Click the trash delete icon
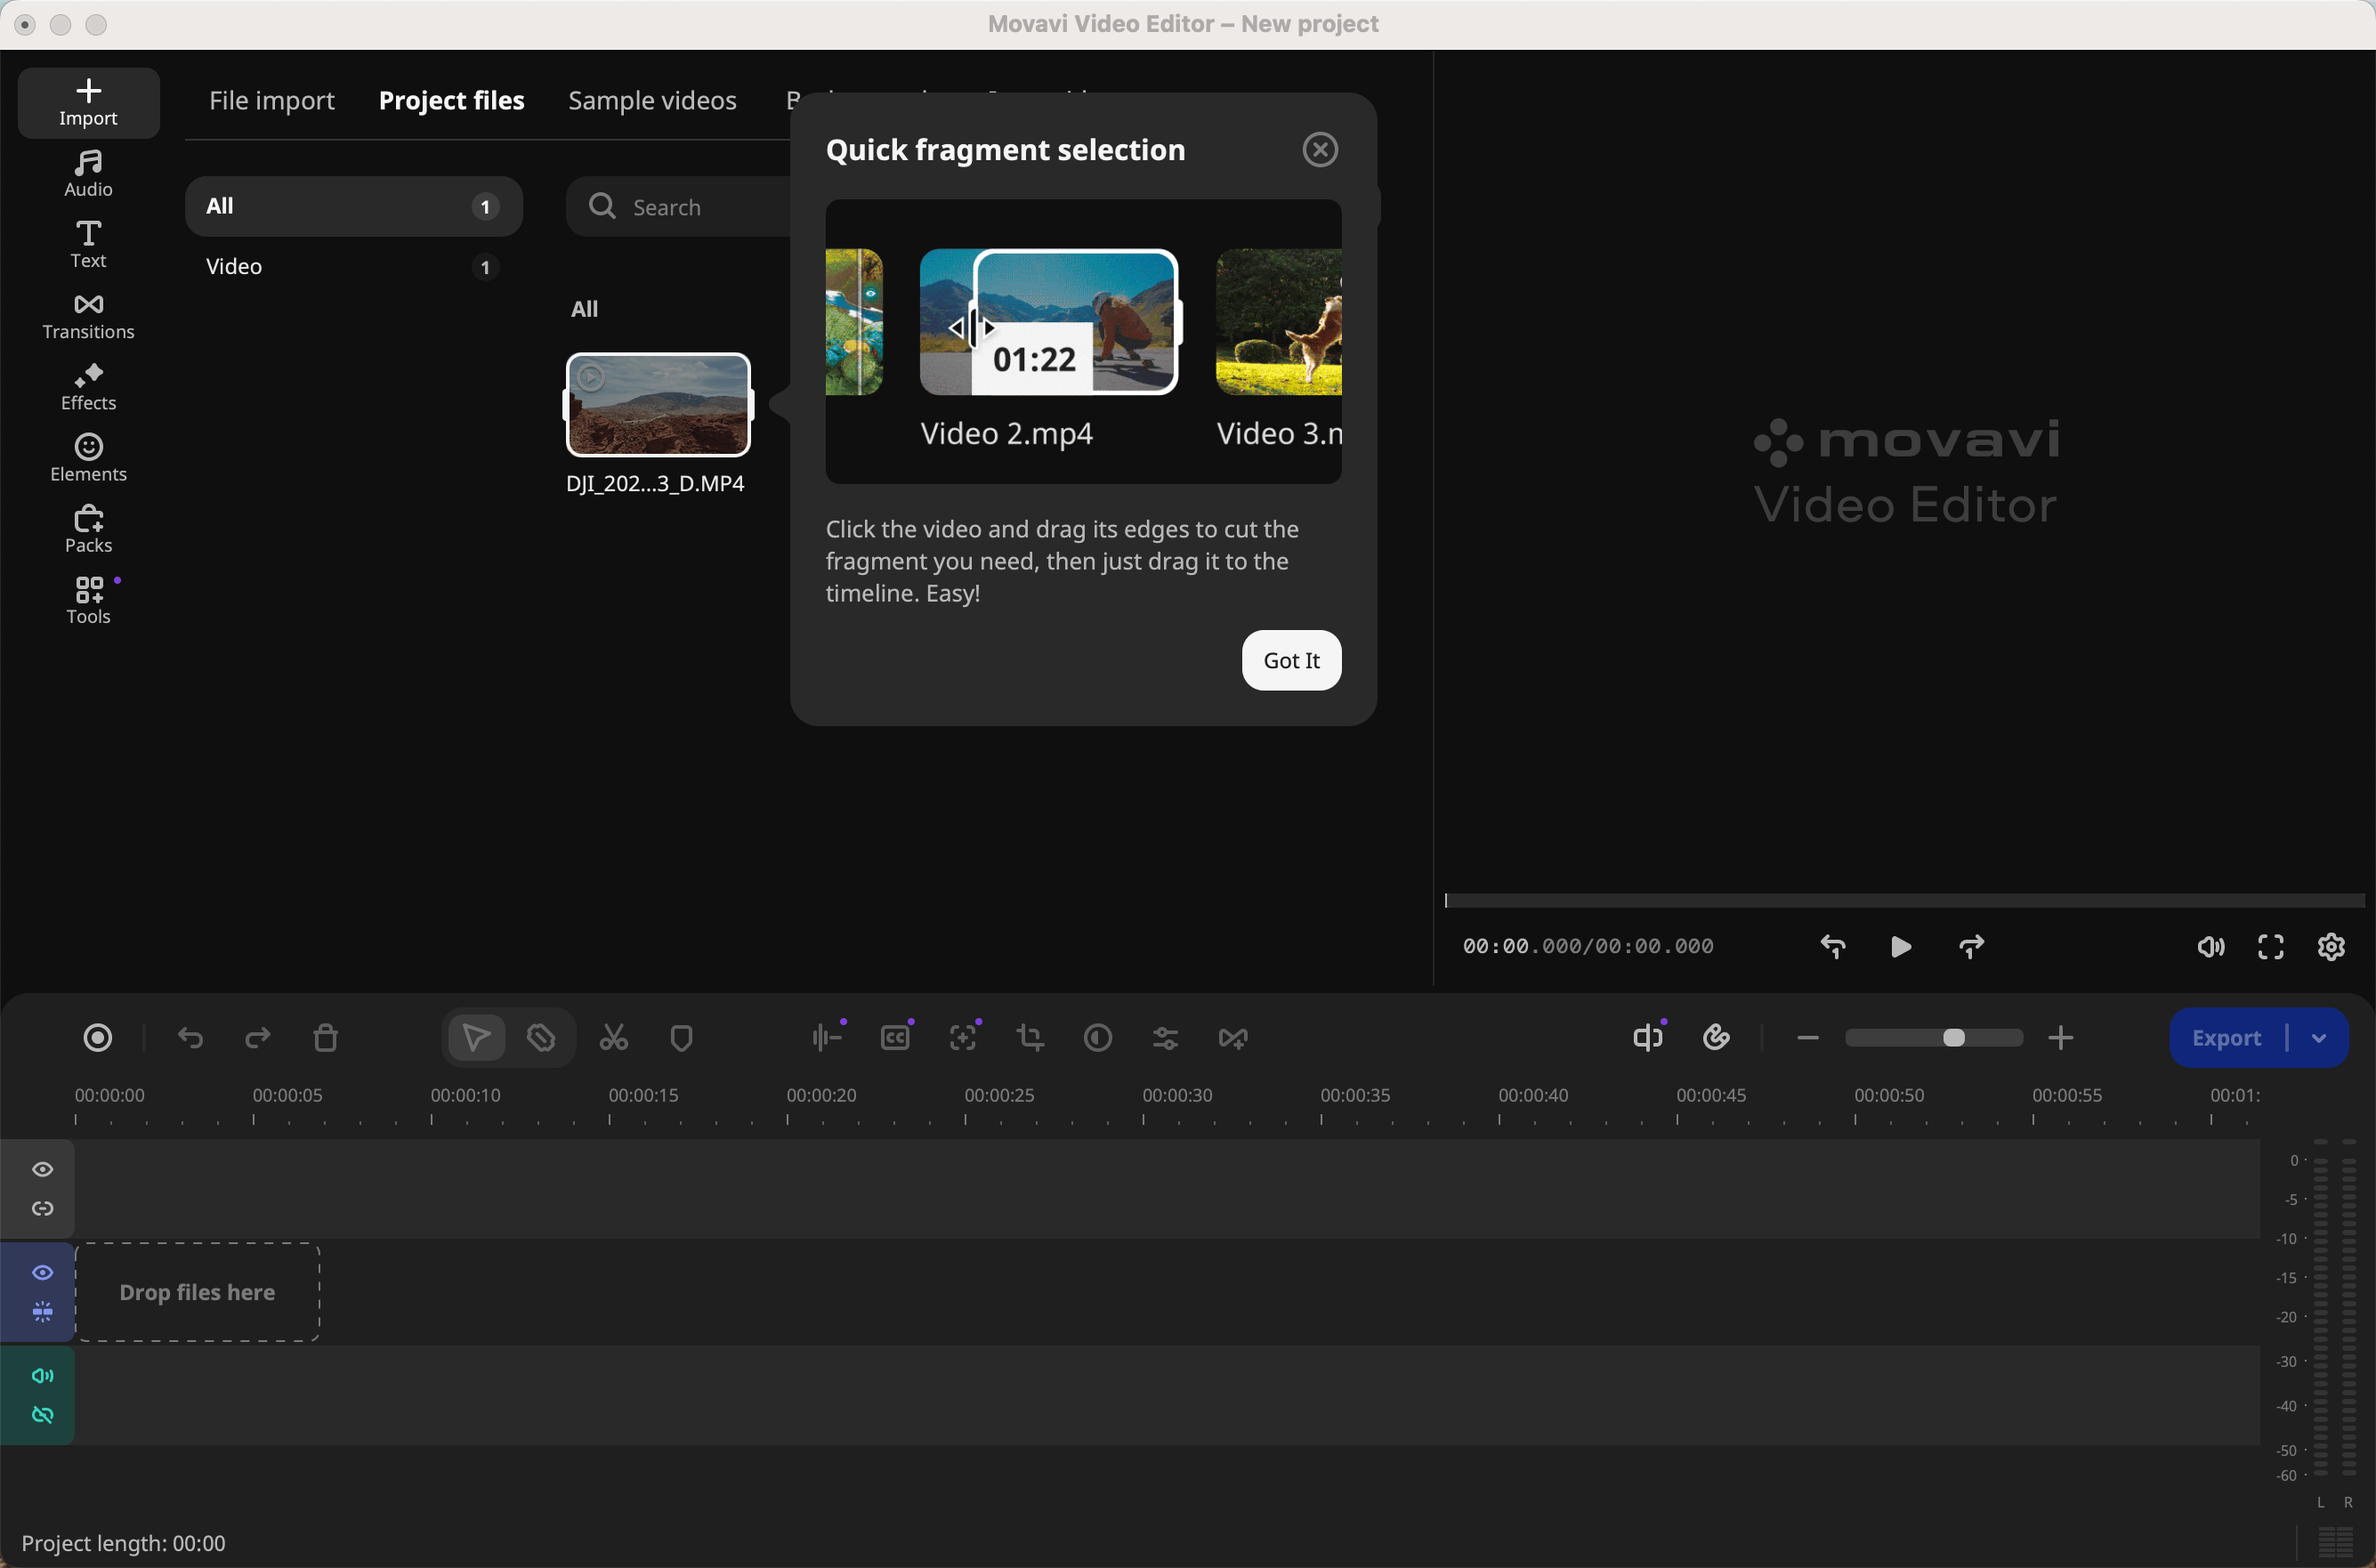Image resolution: width=2376 pixels, height=1568 pixels. [x=326, y=1038]
